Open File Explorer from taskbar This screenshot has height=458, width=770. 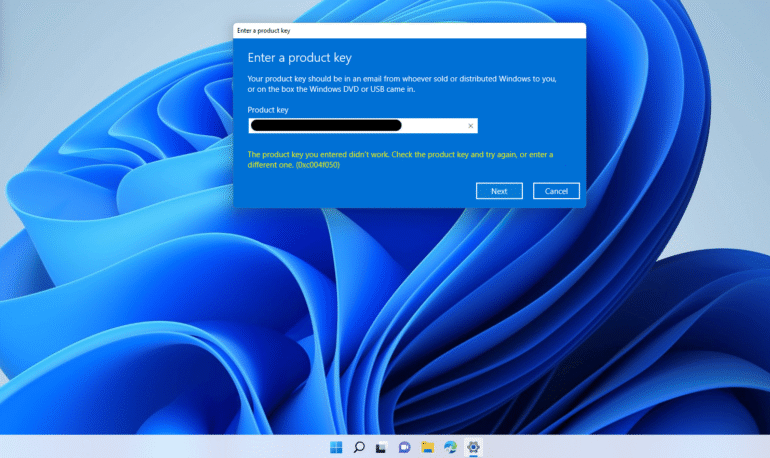(427, 447)
